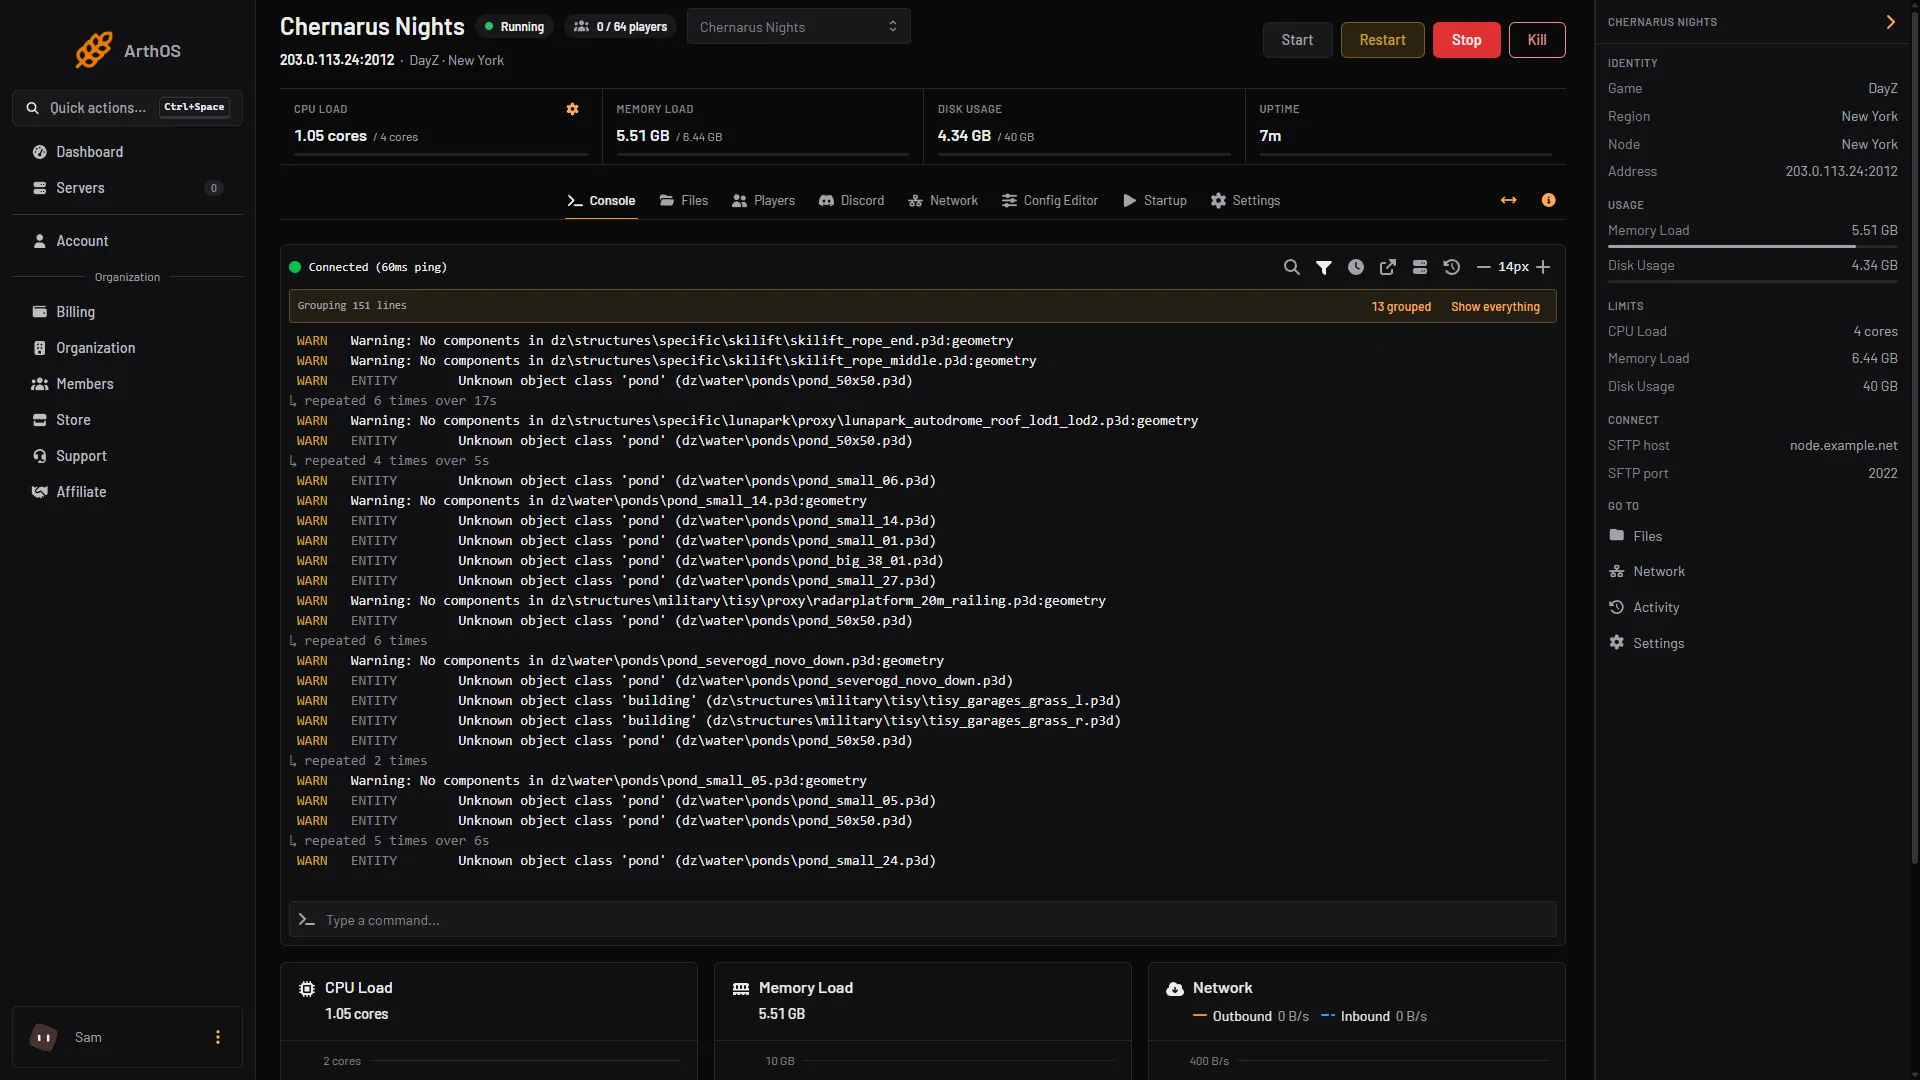Click the console filter funnel icon
The image size is (1920, 1080).
1324,267
